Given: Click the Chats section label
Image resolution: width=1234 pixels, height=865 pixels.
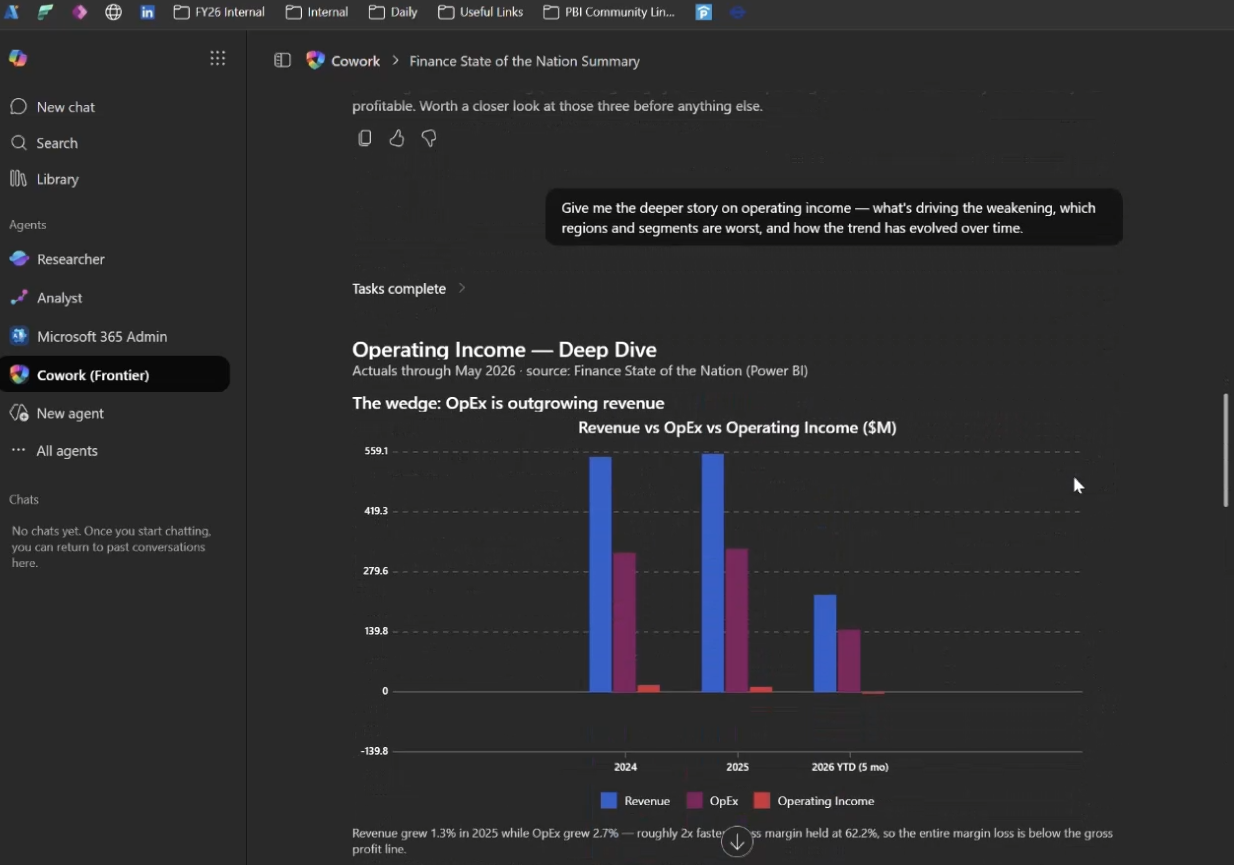Looking at the screenshot, I should click(x=24, y=499).
